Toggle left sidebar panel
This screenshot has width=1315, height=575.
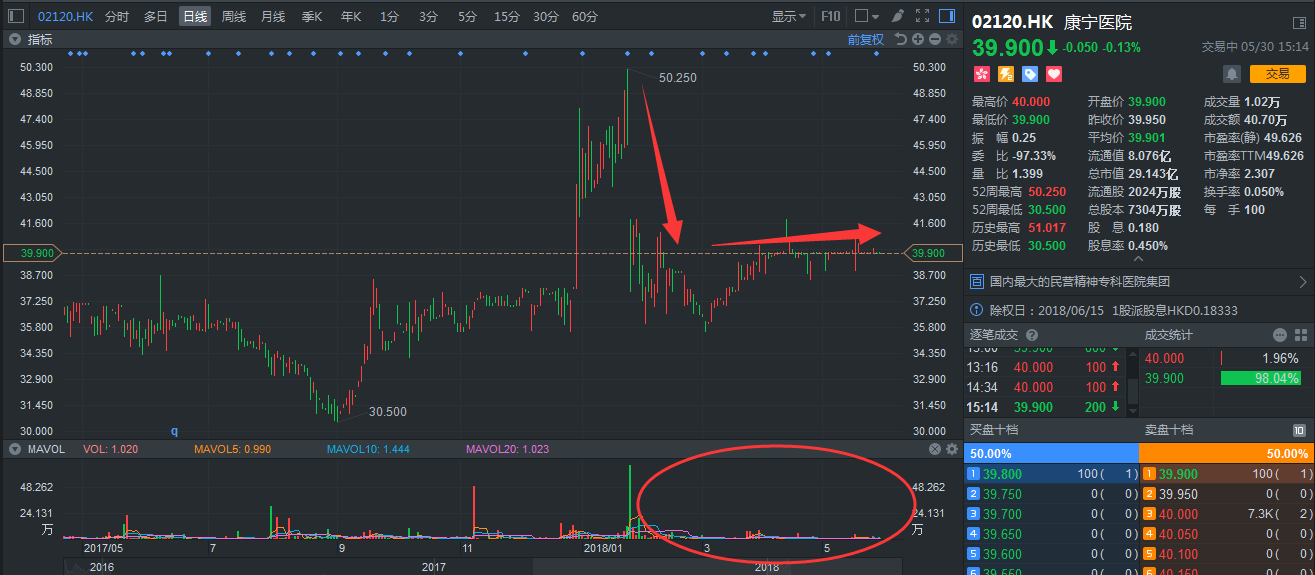click(15, 16)
